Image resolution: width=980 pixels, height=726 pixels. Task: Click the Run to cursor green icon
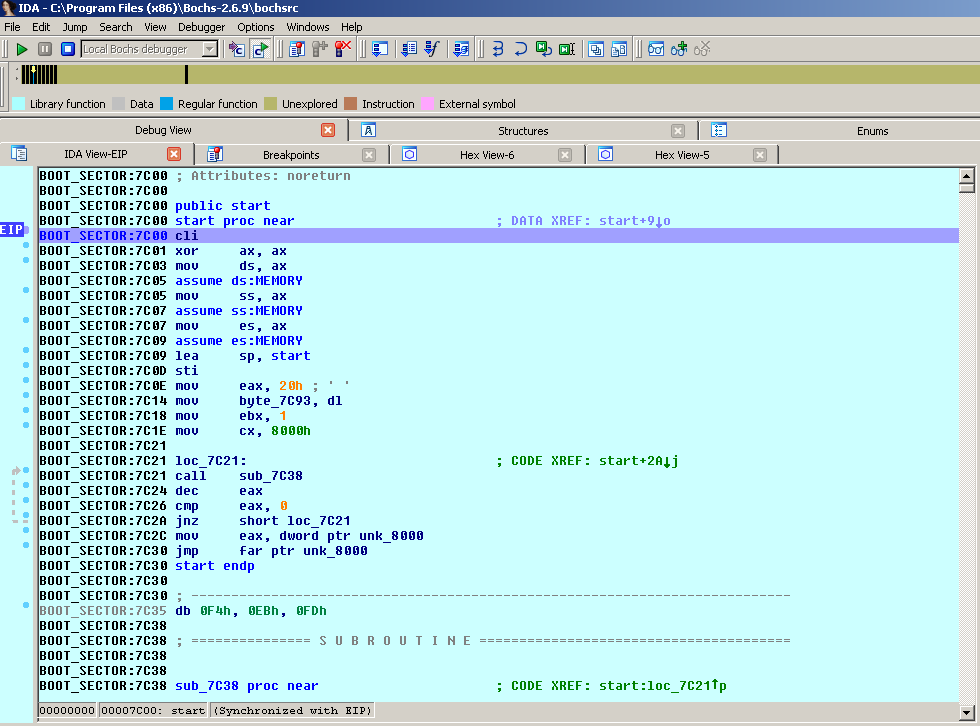click(x=567, y=49)
